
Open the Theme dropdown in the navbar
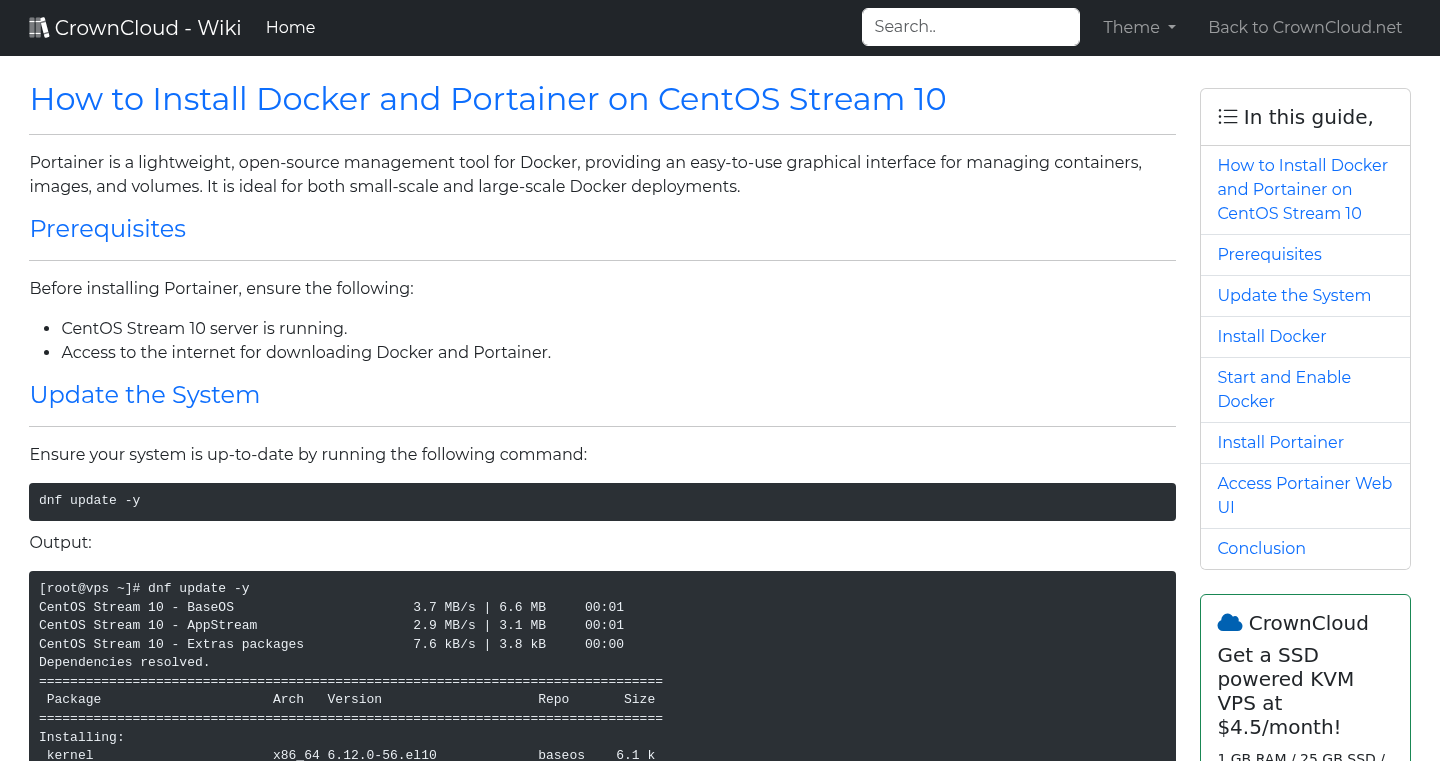1139,27
